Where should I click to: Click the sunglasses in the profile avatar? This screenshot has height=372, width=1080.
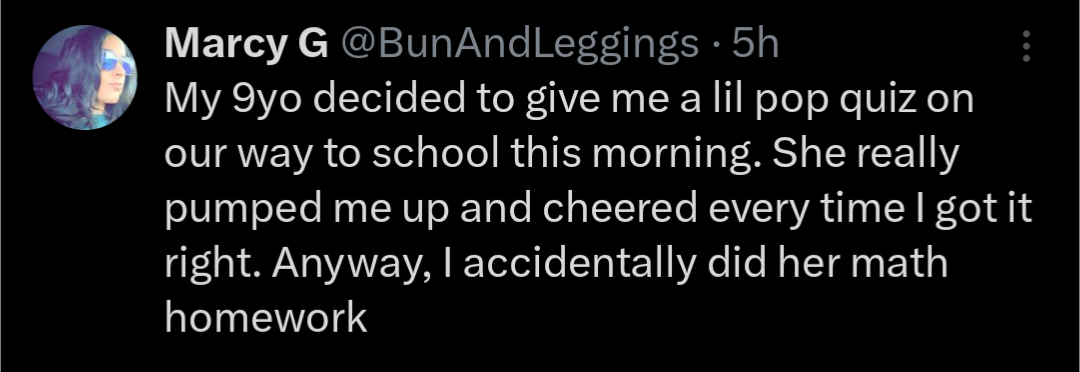[116, 63]
